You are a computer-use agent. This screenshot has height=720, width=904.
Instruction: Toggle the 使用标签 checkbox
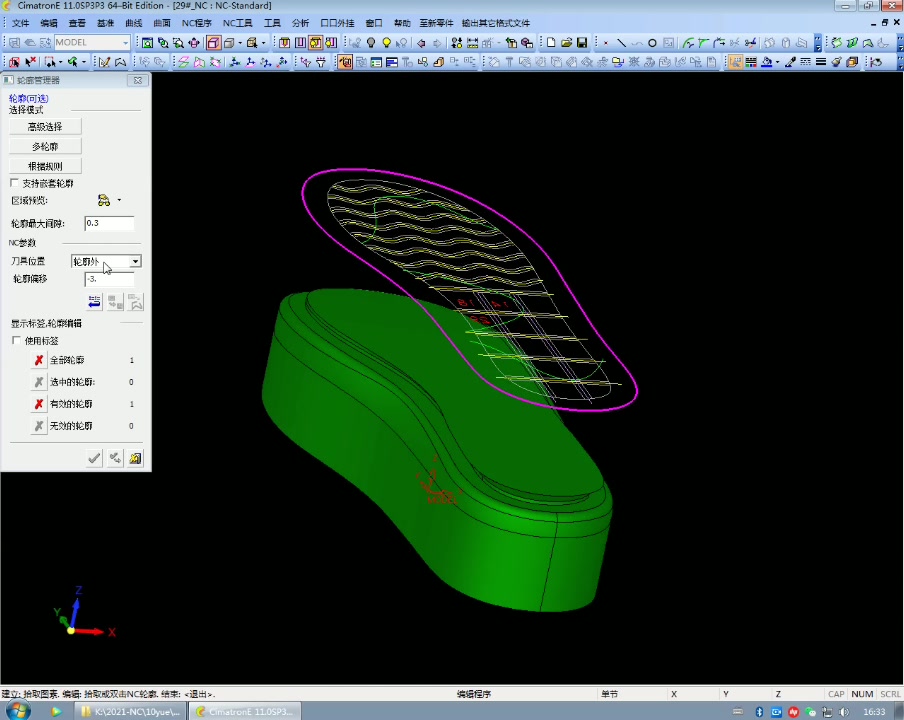click(x=15, y=341)
